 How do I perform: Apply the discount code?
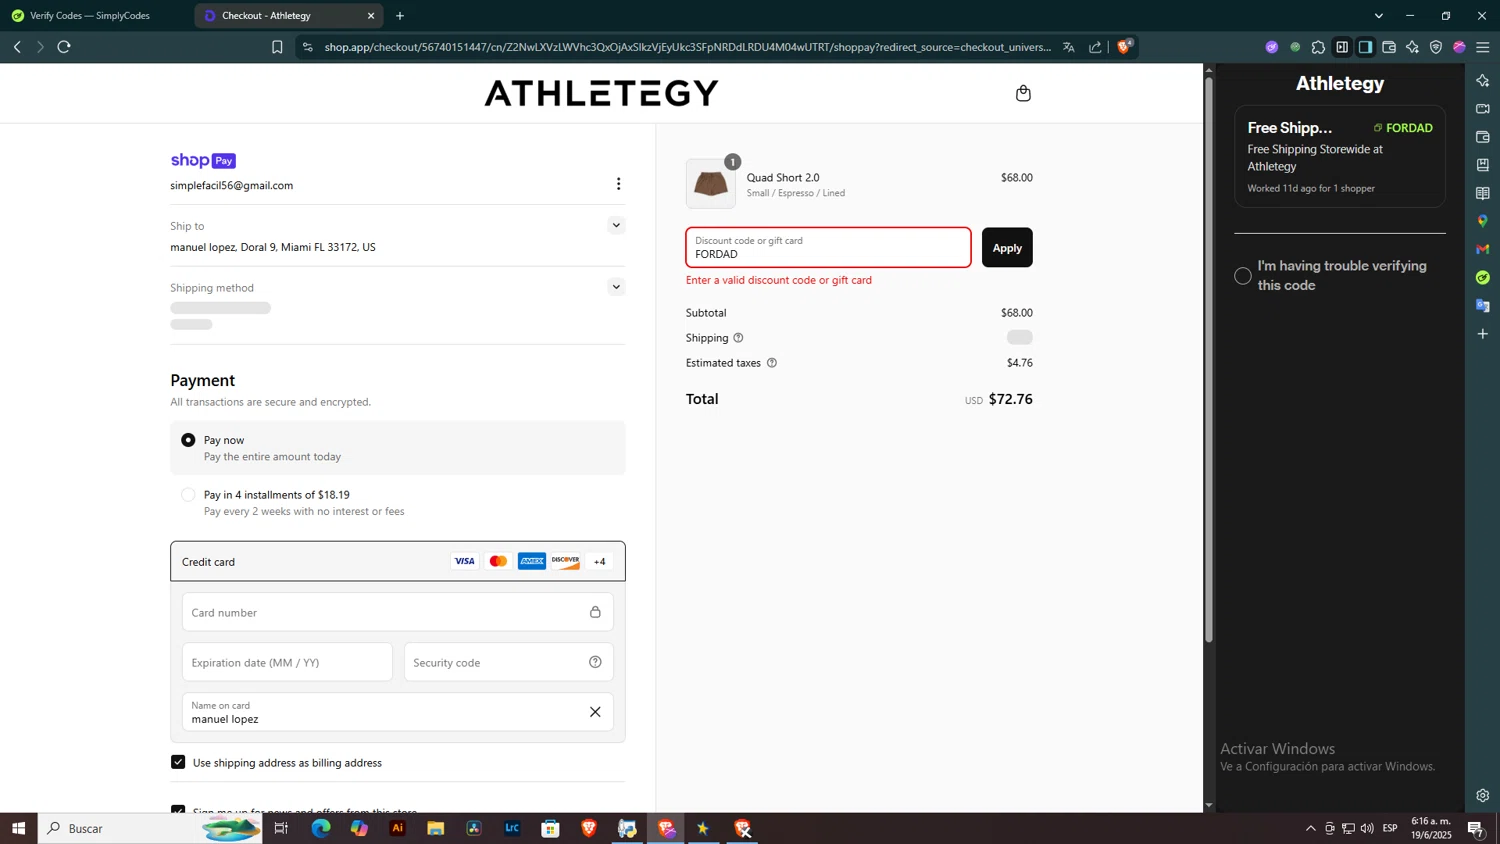click(1007, 248)
